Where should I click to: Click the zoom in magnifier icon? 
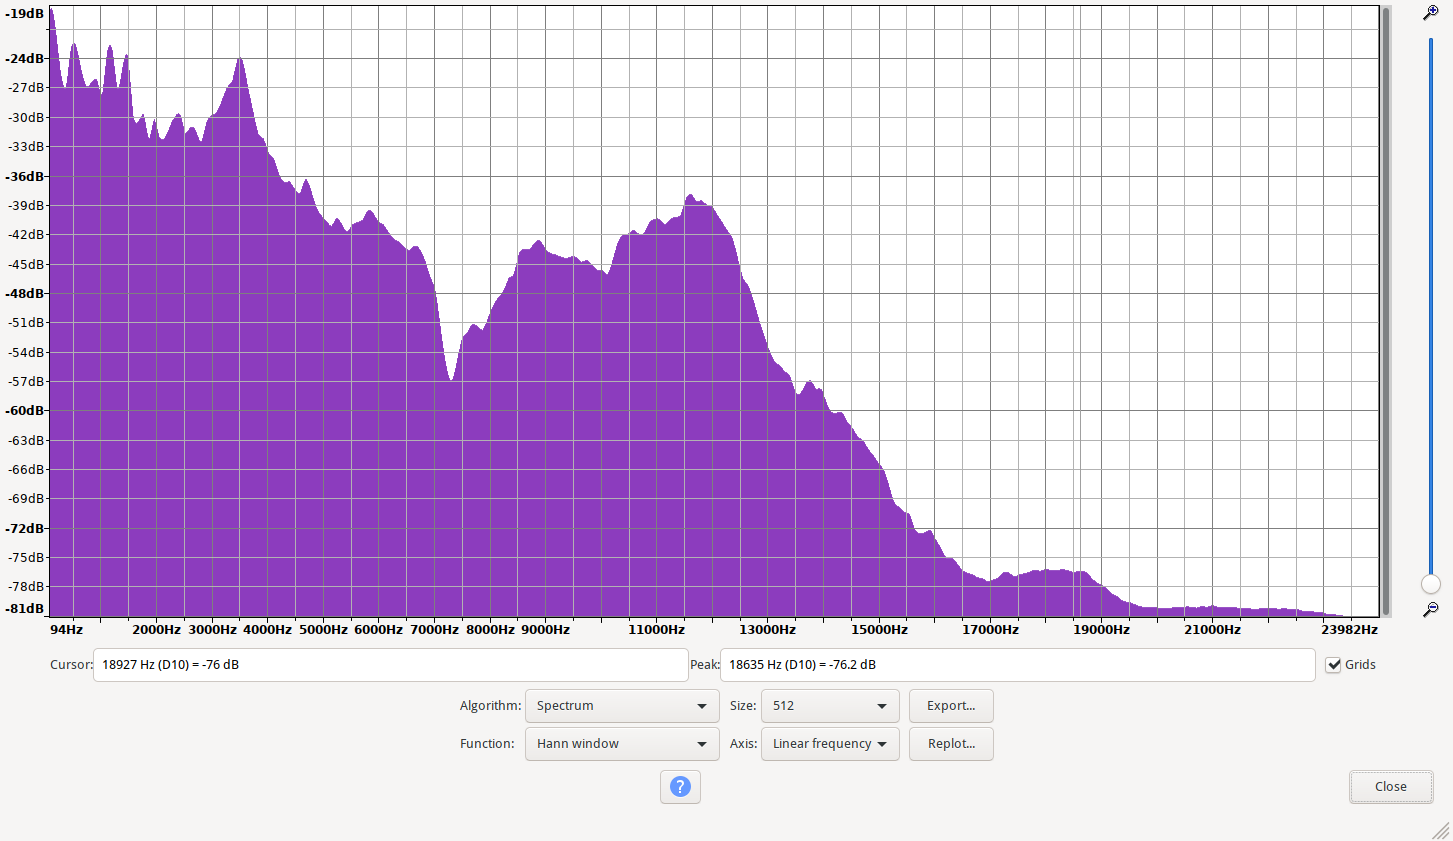tap(1431, 13)
